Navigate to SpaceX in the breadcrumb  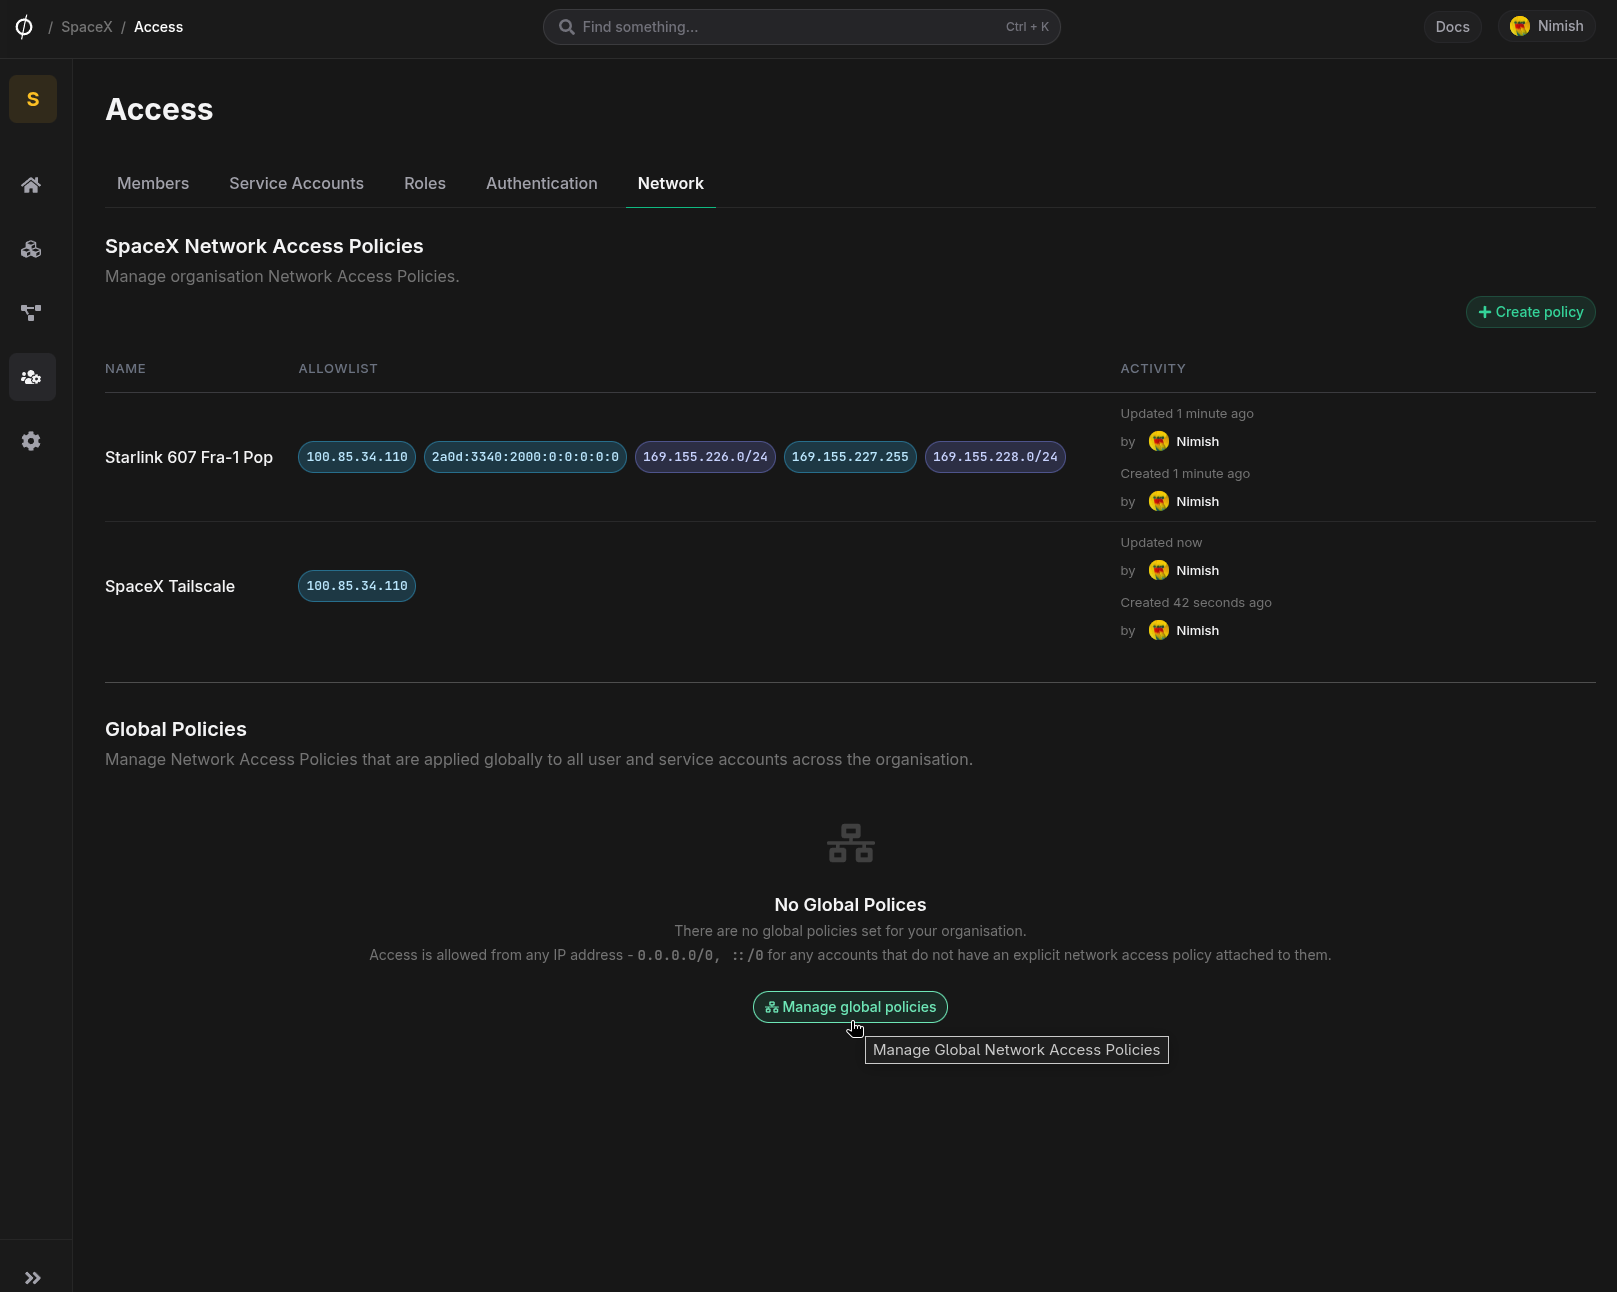coord(87,27)
